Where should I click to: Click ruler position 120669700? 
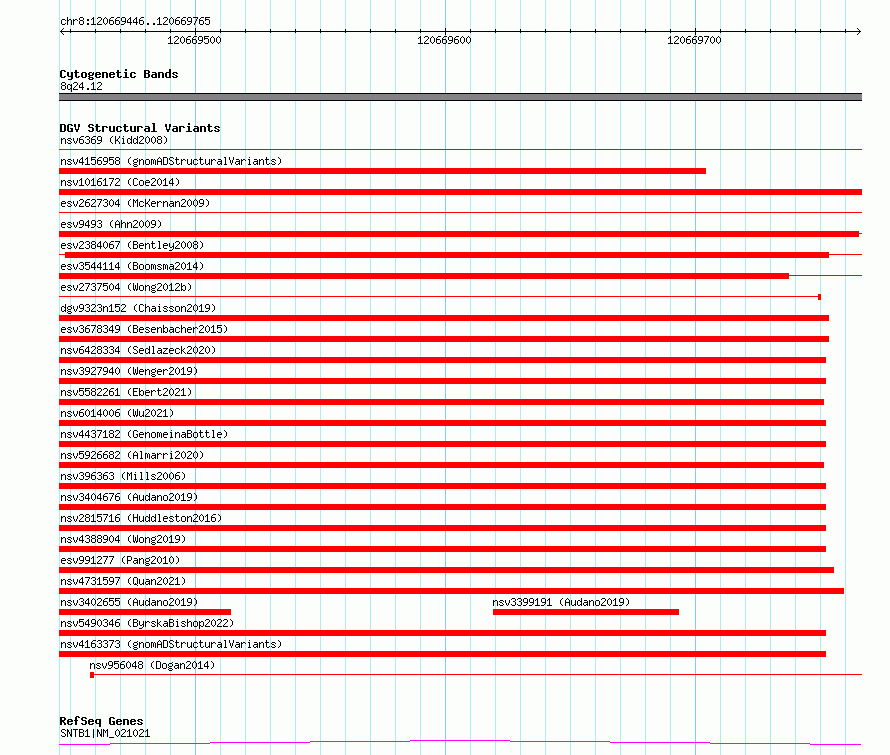point(694,40)
